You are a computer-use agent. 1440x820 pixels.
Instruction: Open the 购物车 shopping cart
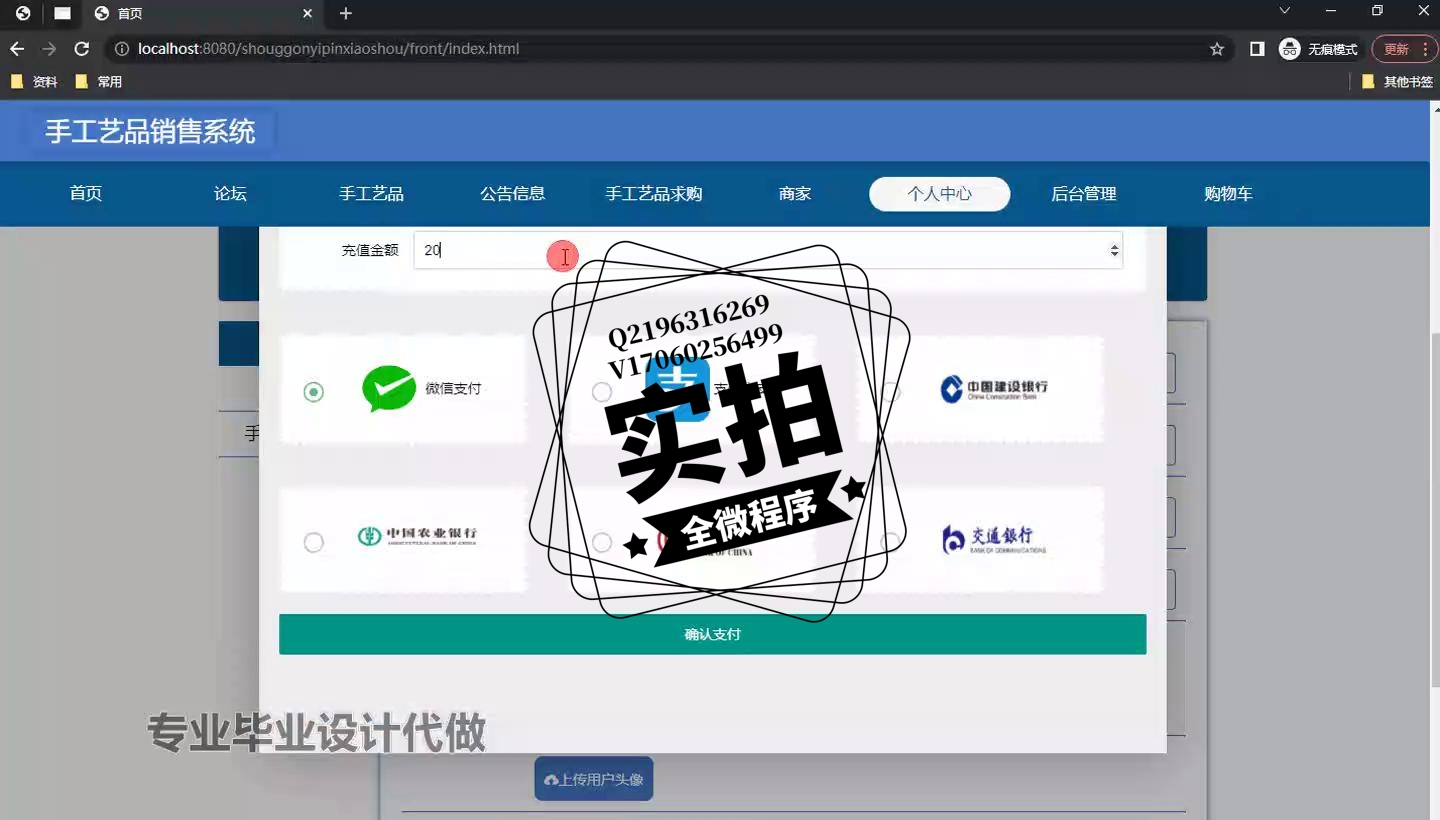(1228, 194)
